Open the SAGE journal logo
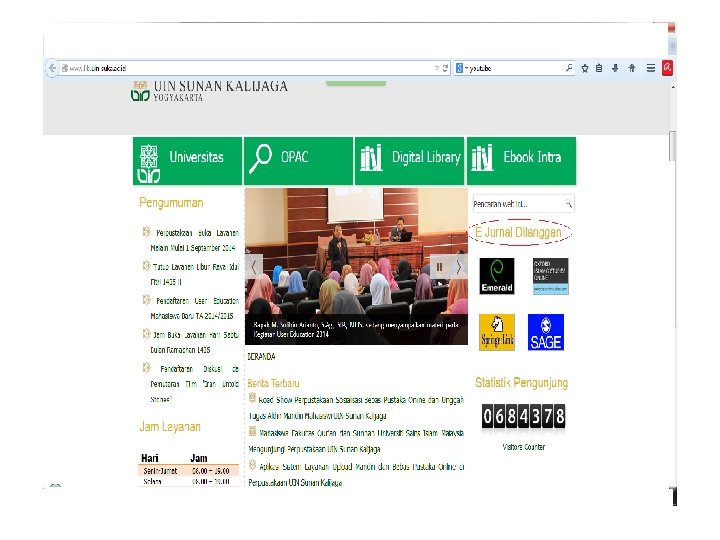The width and height of the screenshot is (720, 540). coord(546,332)
